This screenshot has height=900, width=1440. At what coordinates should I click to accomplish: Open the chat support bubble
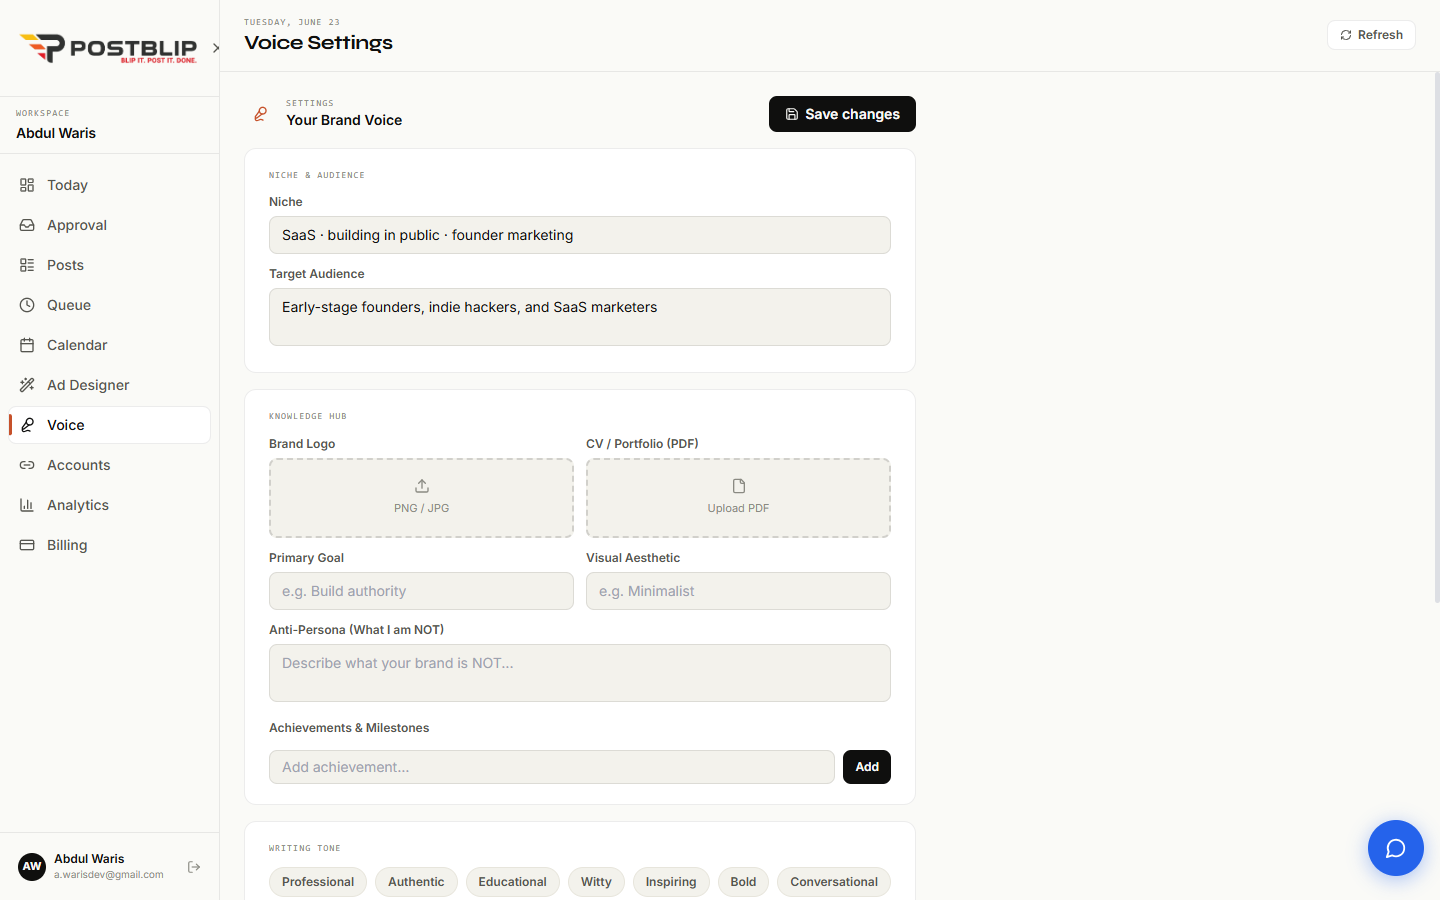1395,848
